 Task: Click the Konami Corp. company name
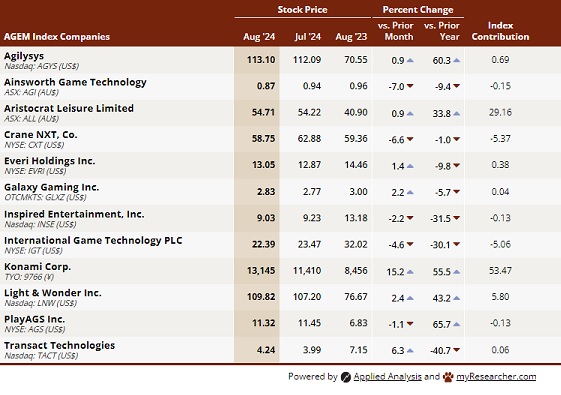point(38,267)
